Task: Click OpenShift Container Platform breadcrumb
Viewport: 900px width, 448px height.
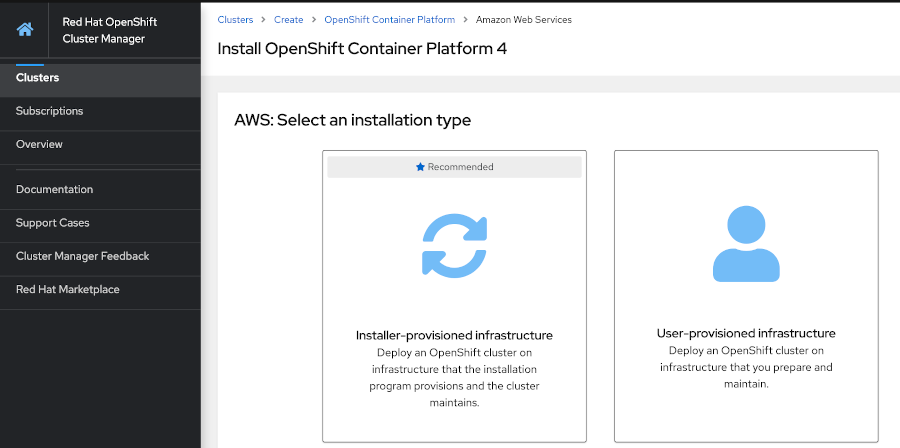Action: pyautogui.click(x=390, y=20)
